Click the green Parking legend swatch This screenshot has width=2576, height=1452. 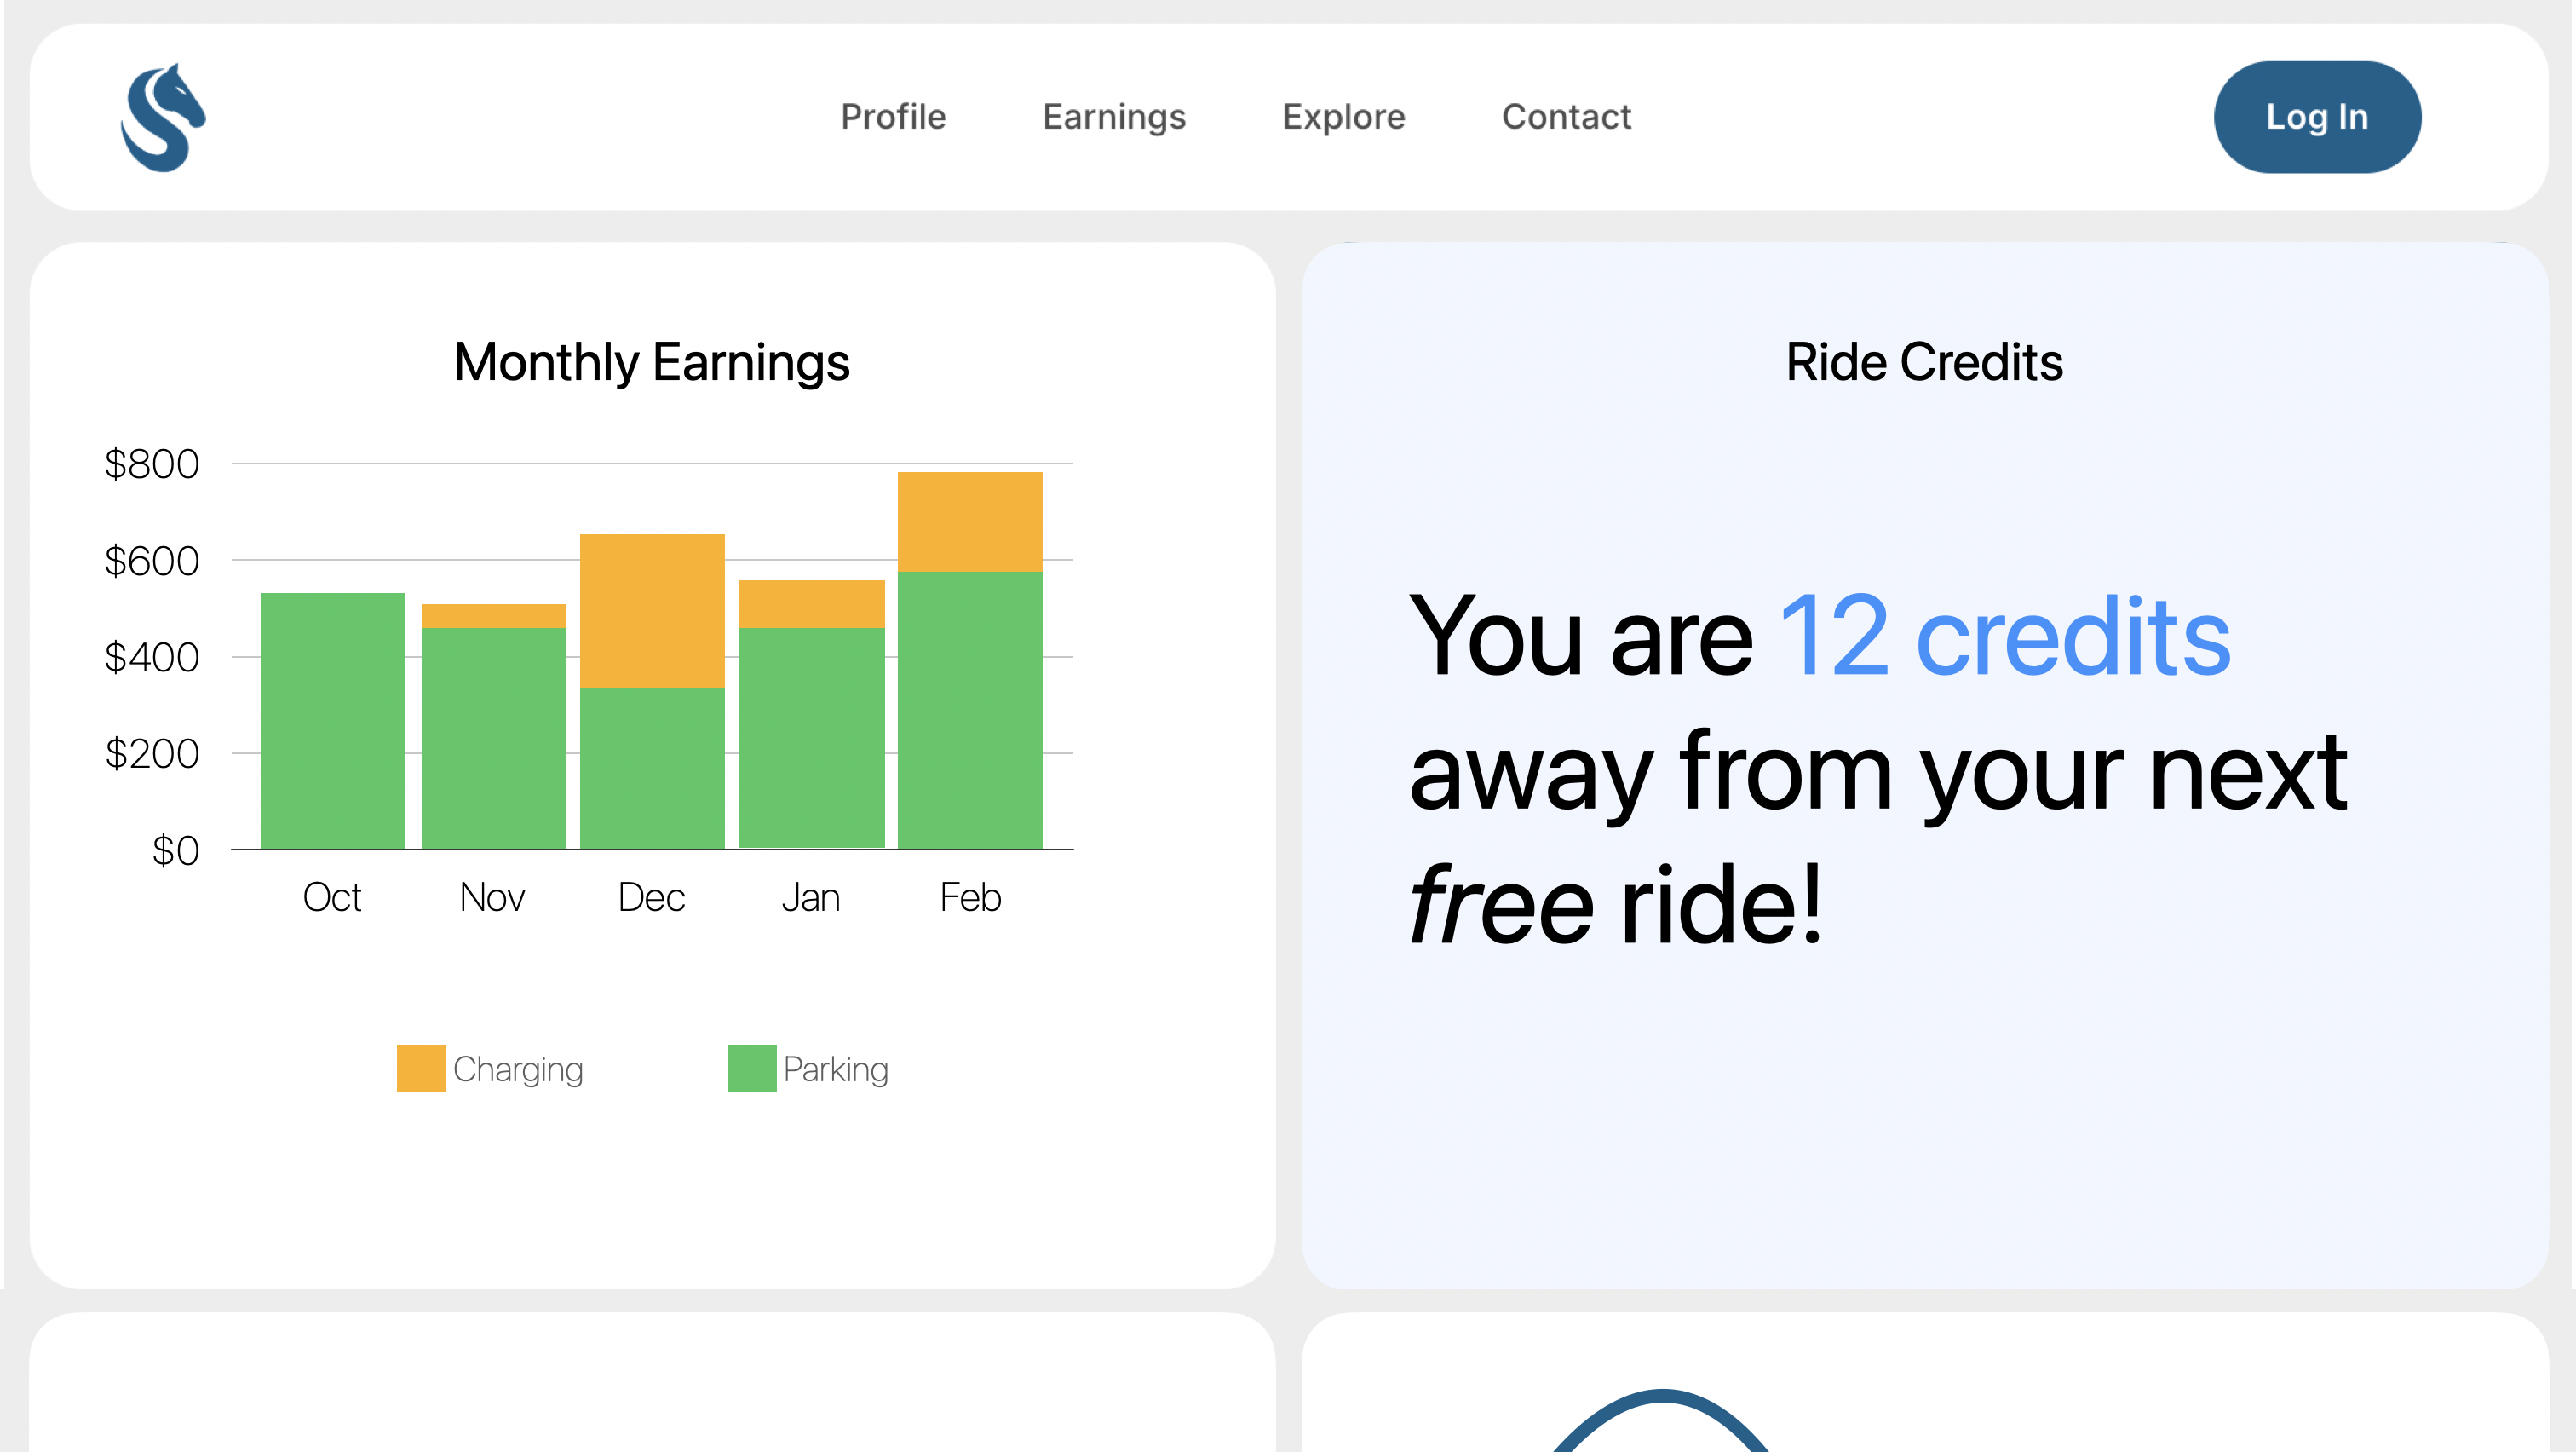coord(752,1068)
